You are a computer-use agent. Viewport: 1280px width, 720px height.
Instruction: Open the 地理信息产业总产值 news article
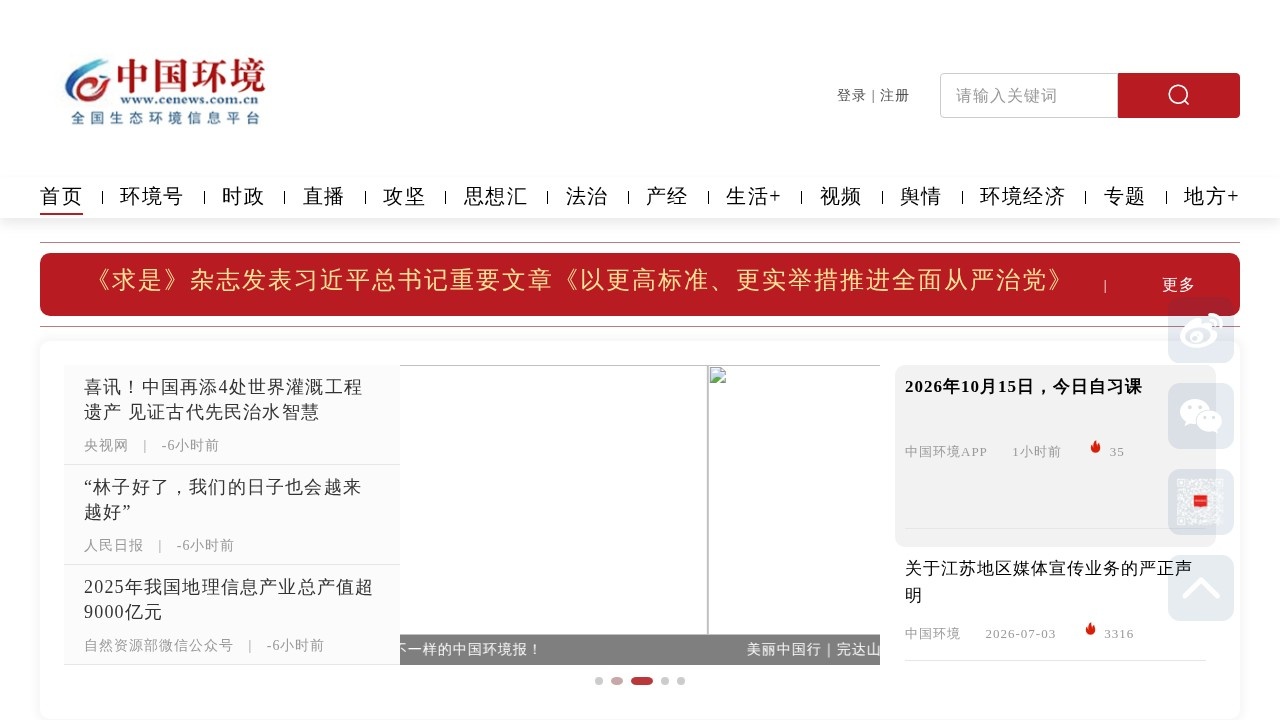tap(229, 599)
